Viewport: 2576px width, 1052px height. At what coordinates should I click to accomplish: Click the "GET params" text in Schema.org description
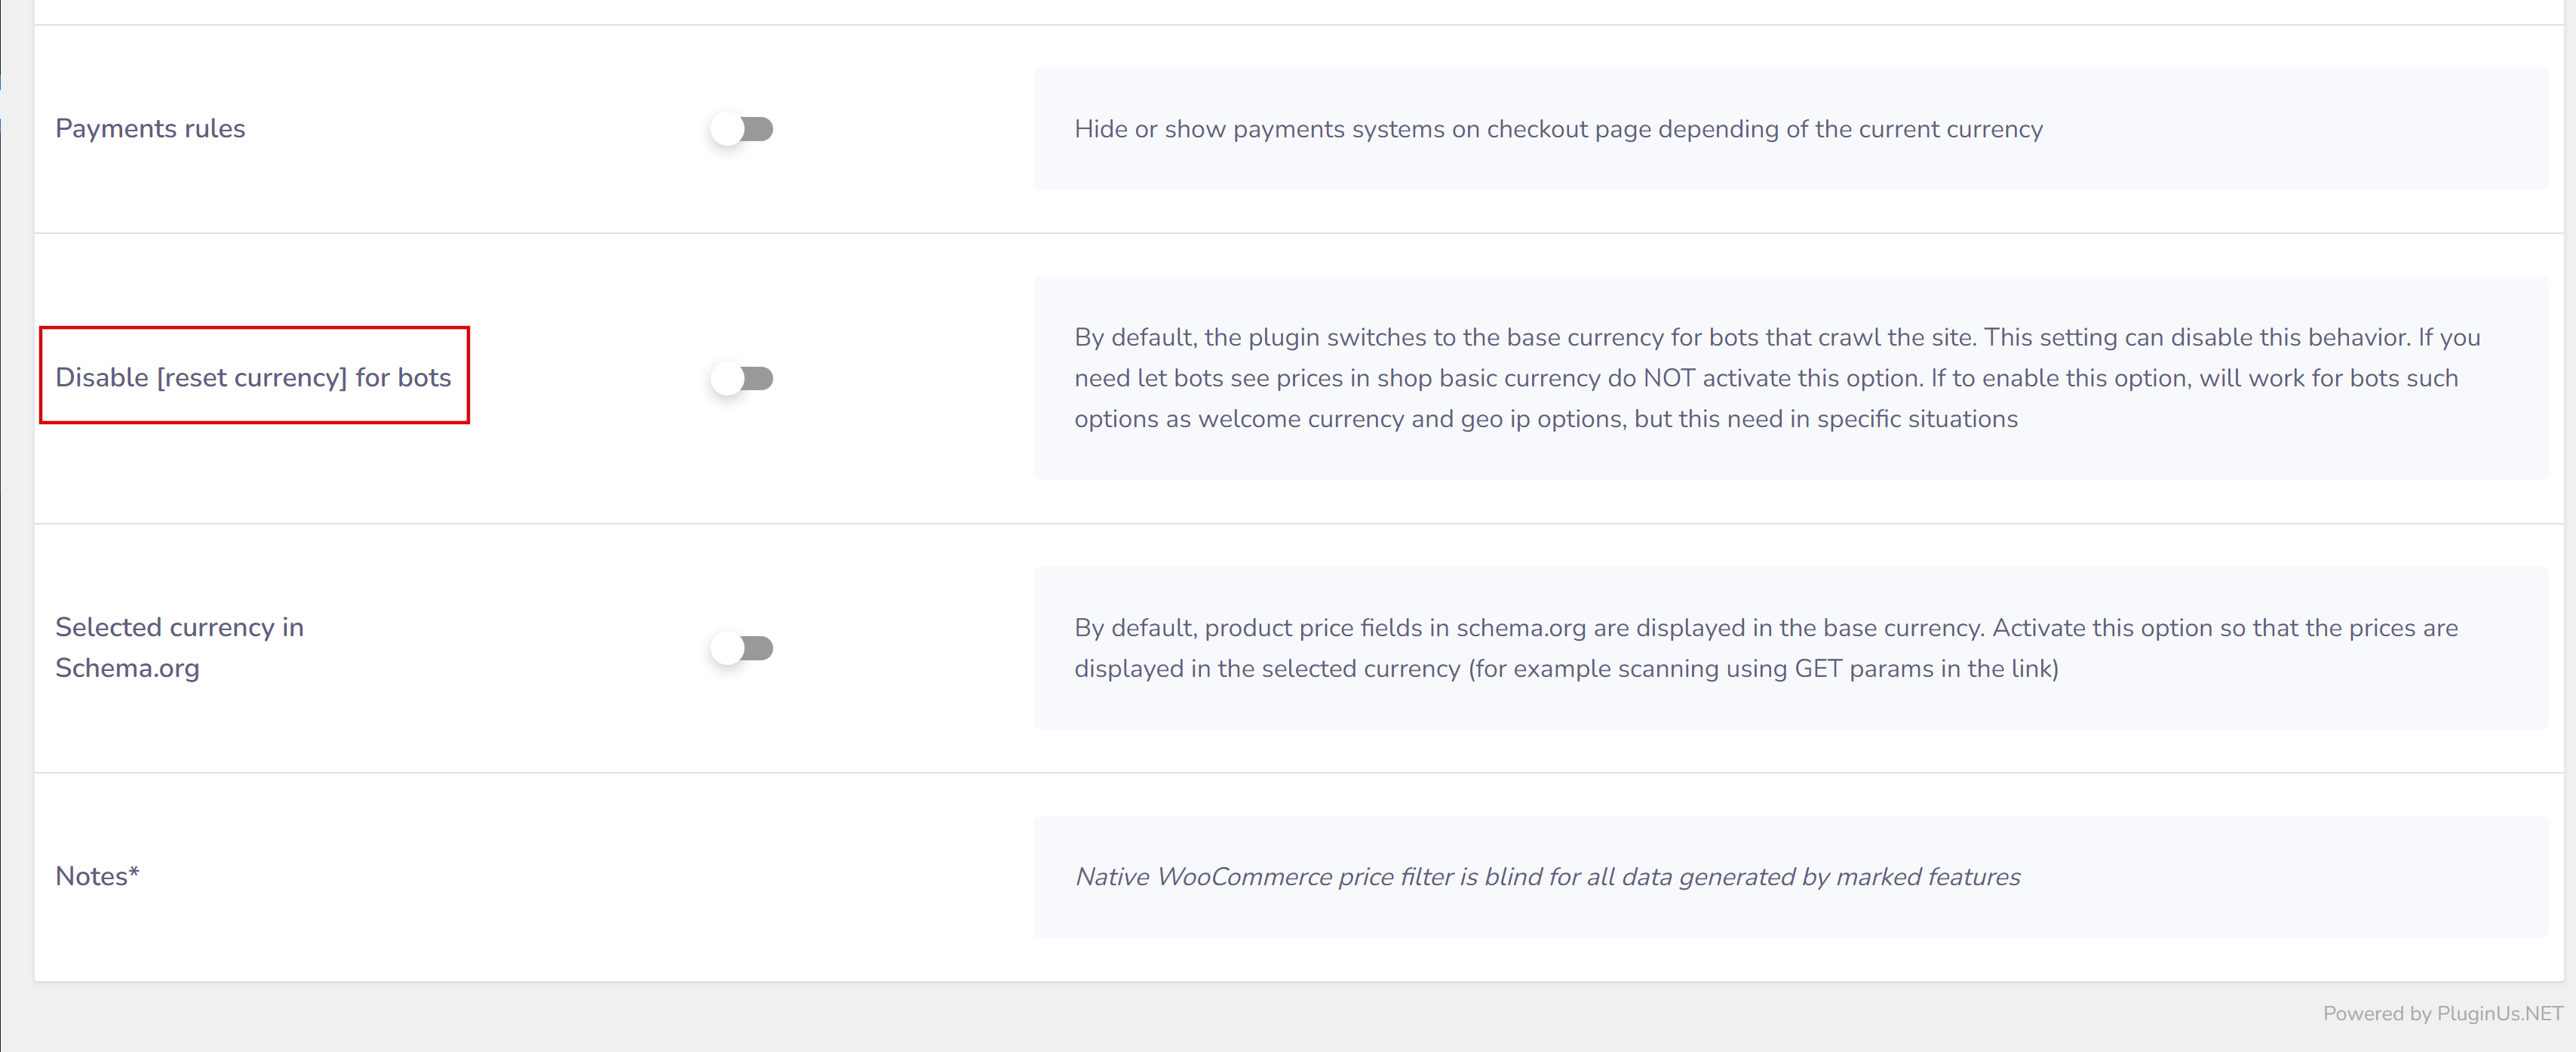click(1863, 668)
